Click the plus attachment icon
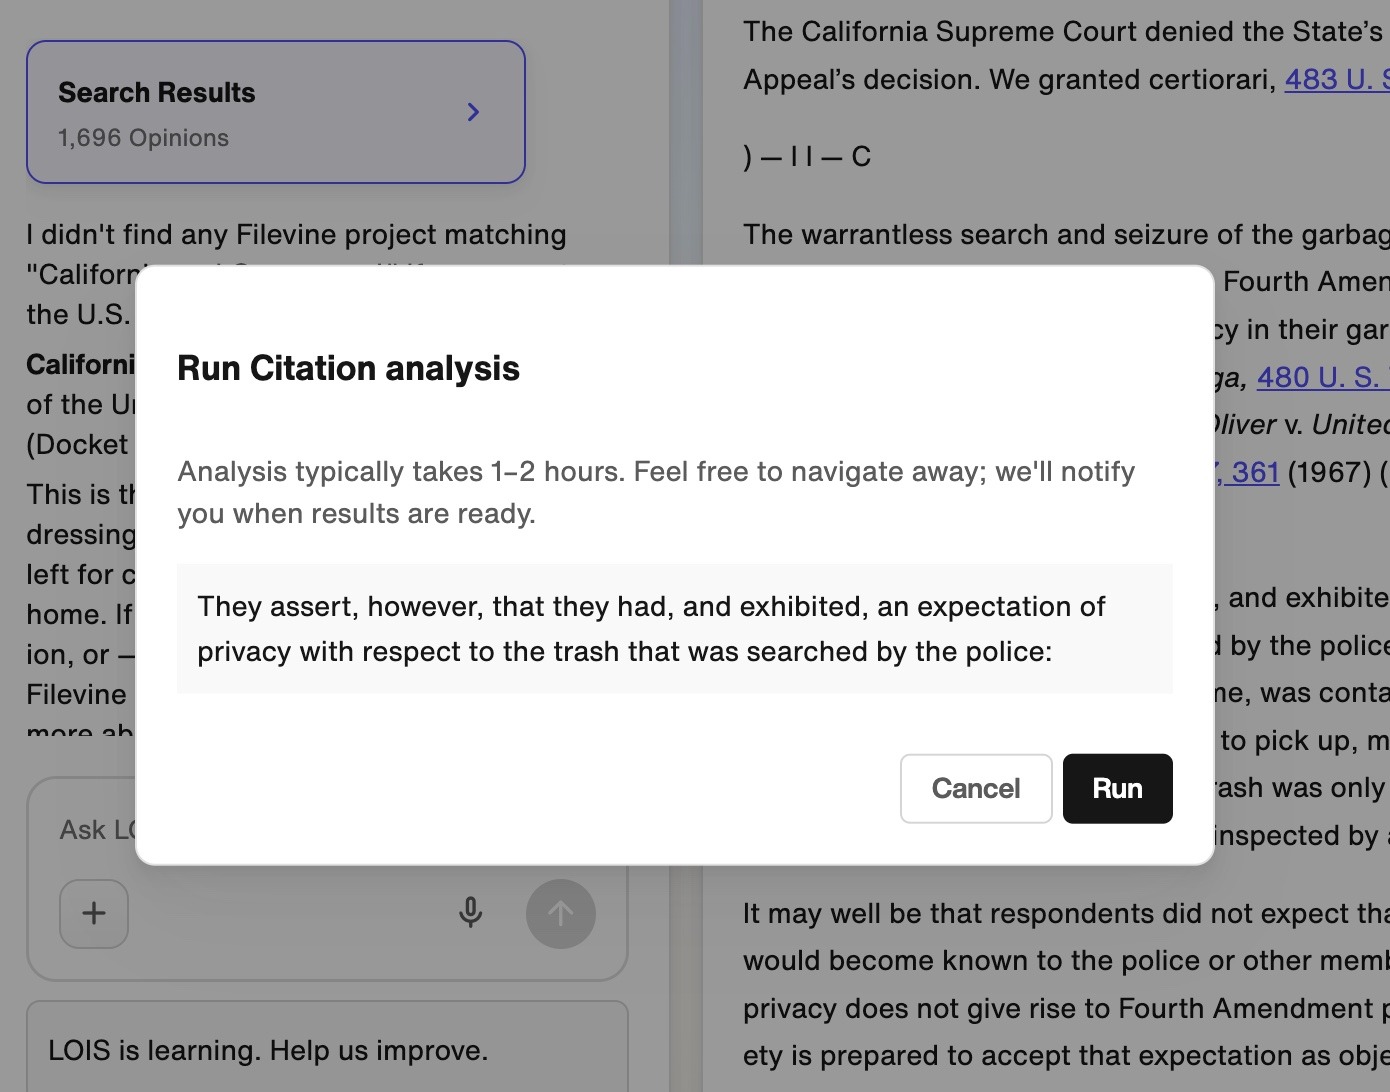The width and height of the screenshot is (1390, 1092). [x=94, y=913]
